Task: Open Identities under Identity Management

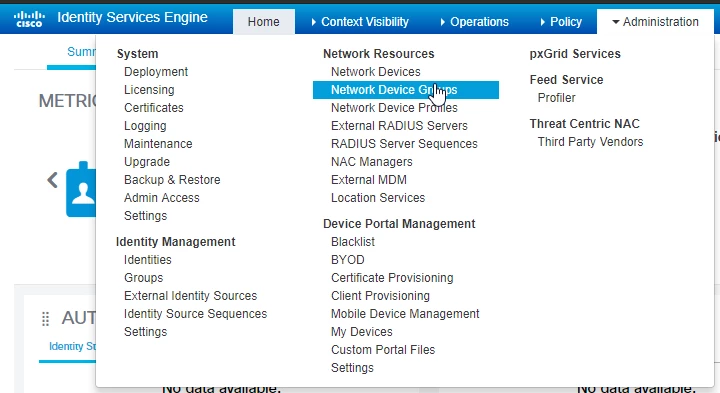Action: [x=147, y=259]
